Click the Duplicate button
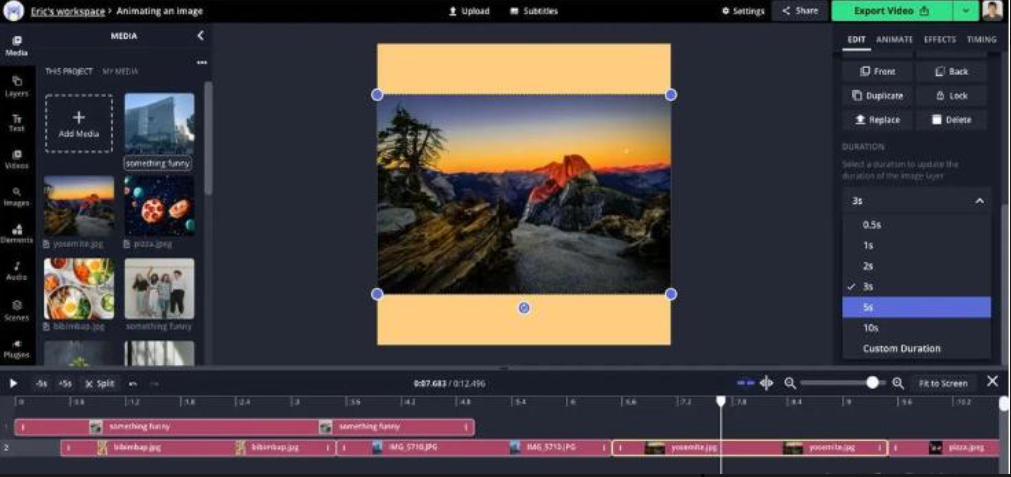Image resolution: width=1011 pixels, height=477 pixels. [878, 96]
